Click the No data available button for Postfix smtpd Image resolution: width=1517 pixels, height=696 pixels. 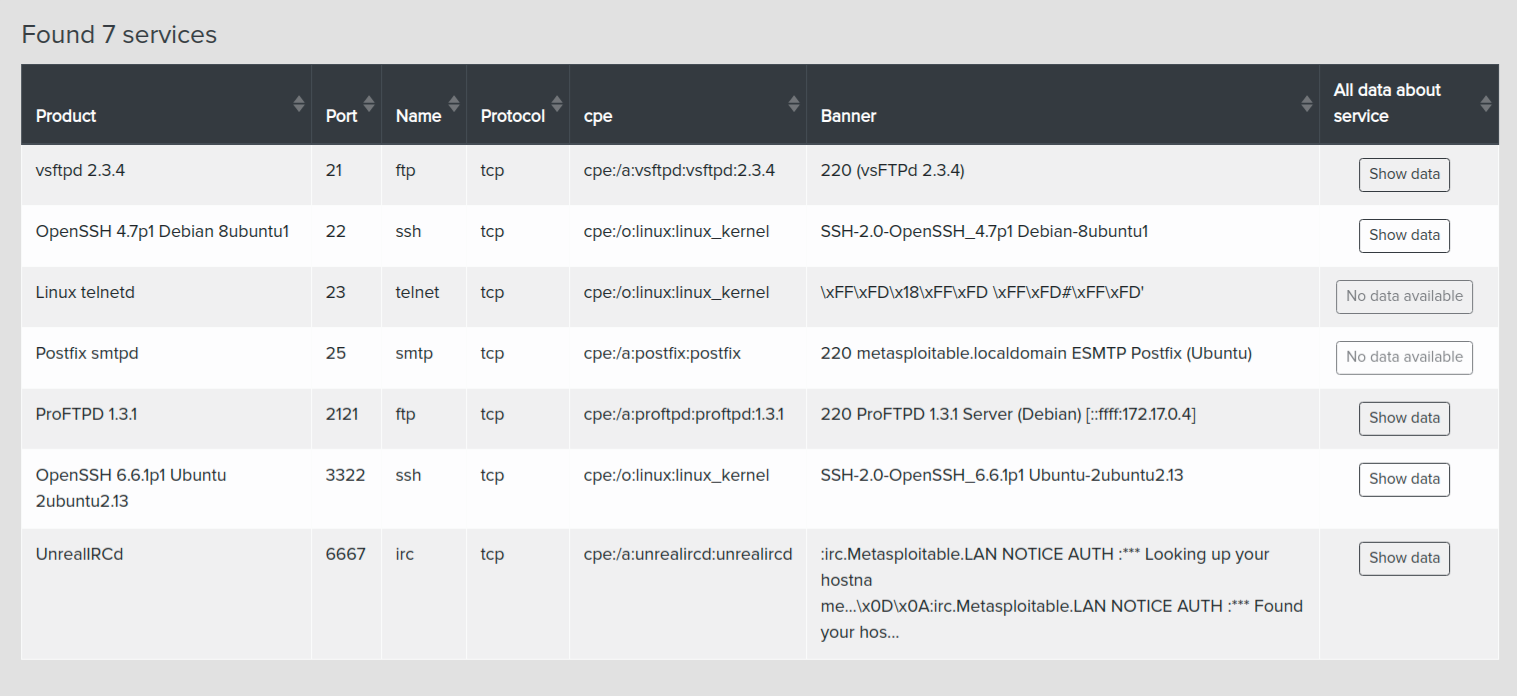[1404, 357]
